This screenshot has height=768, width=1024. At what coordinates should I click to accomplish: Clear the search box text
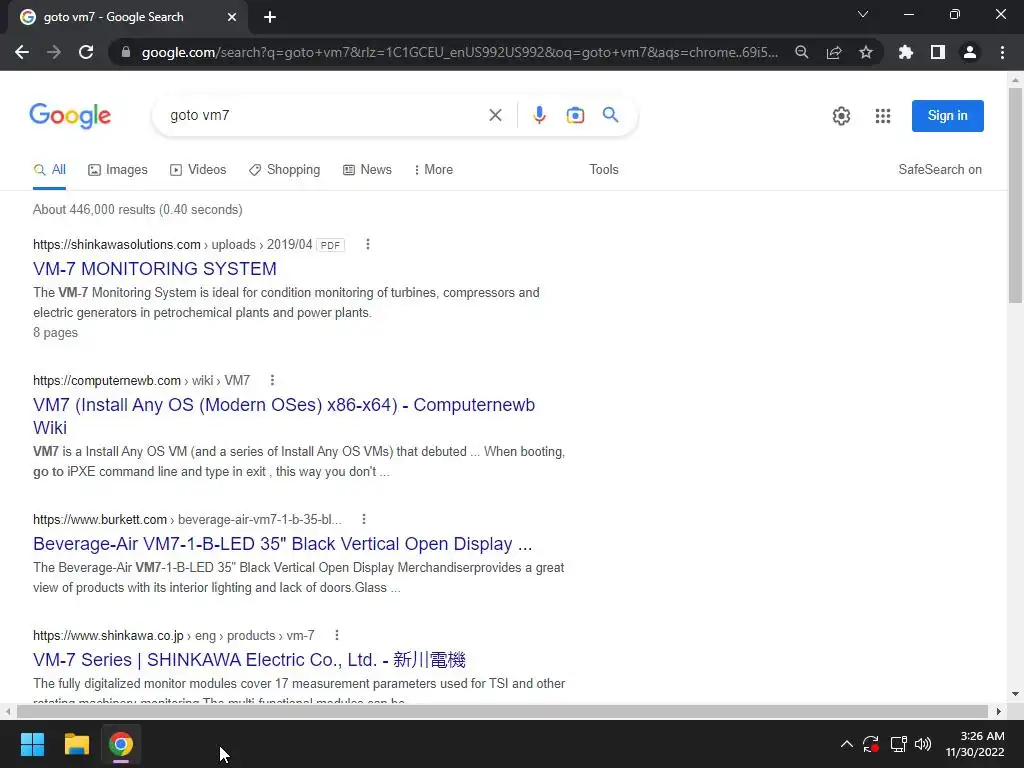click(495, 115)
